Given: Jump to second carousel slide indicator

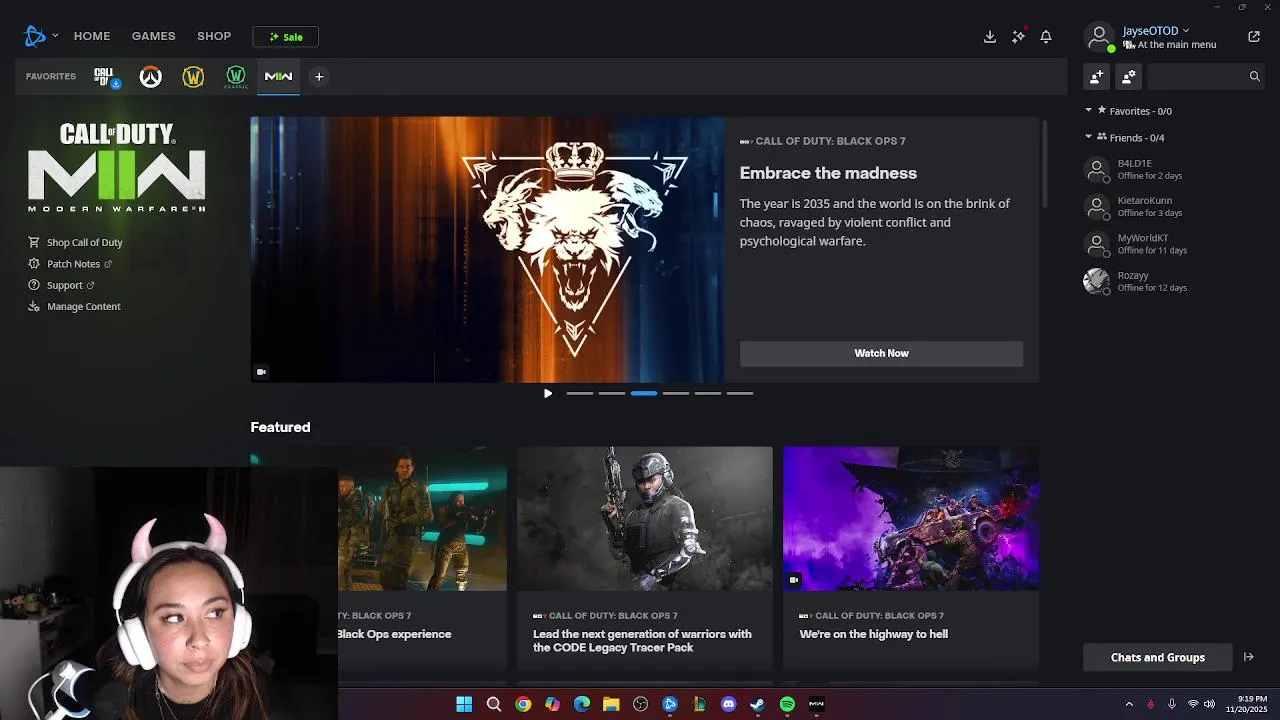Looking at the screenshot, I should (612, 393).
